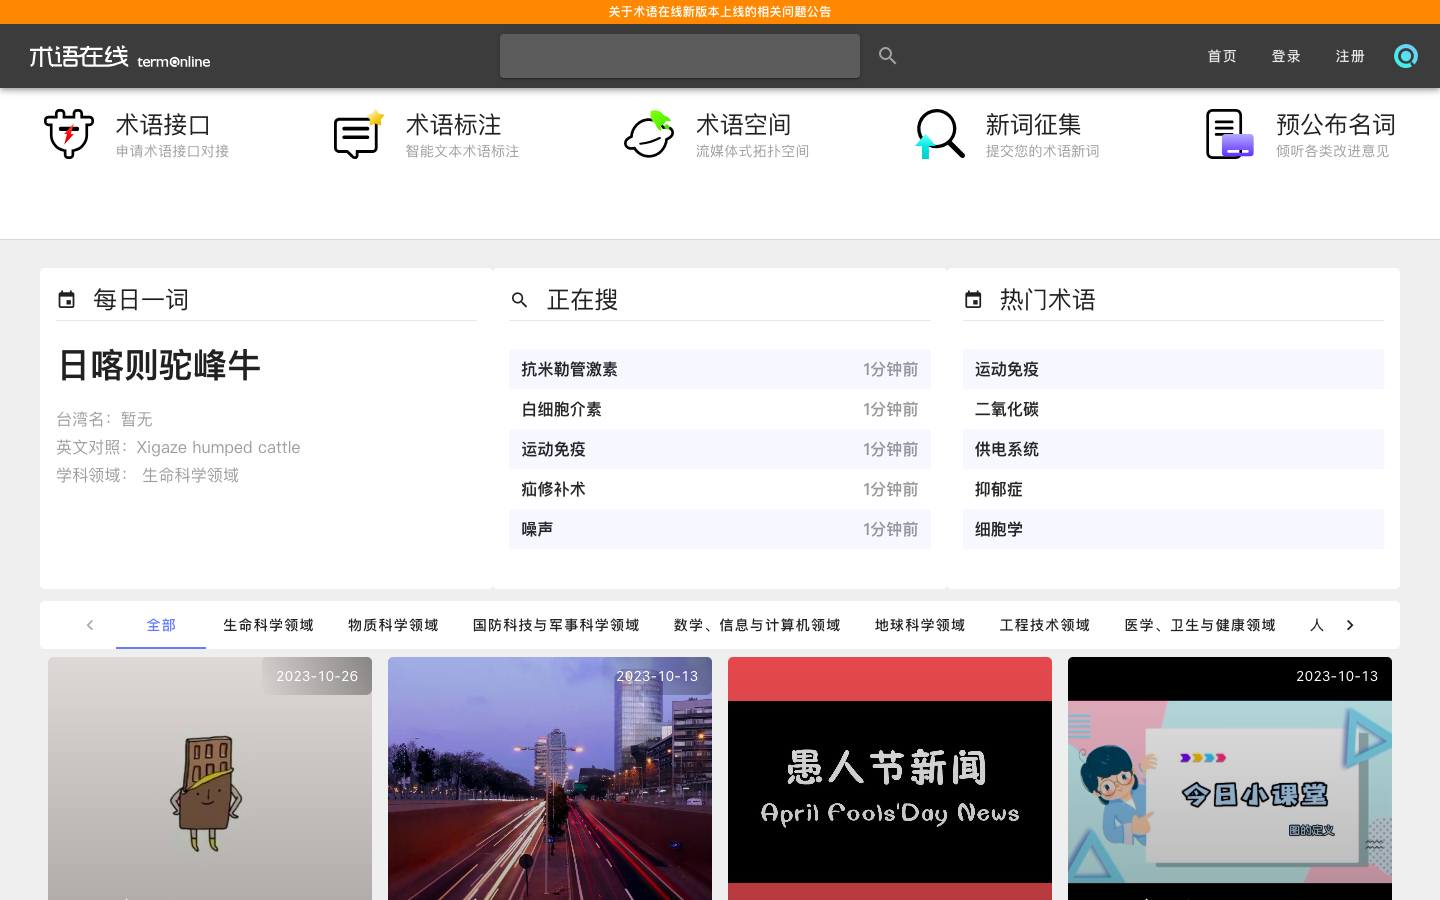Open the 术语空间 planet icon
Viewport: 1440px width, 900px height.
[x=649, y=134]
